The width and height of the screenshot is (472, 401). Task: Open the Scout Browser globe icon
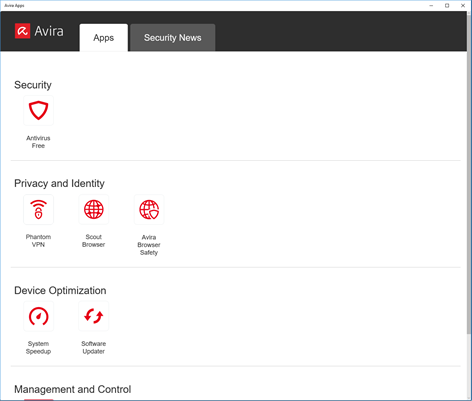(x=94, y=209)
